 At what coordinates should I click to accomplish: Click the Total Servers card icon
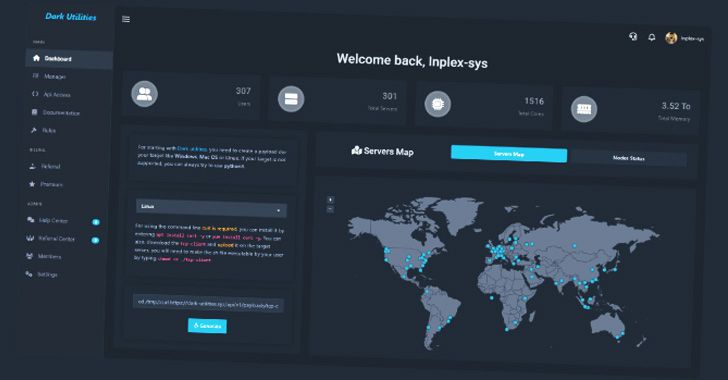(x=291, y=99)
